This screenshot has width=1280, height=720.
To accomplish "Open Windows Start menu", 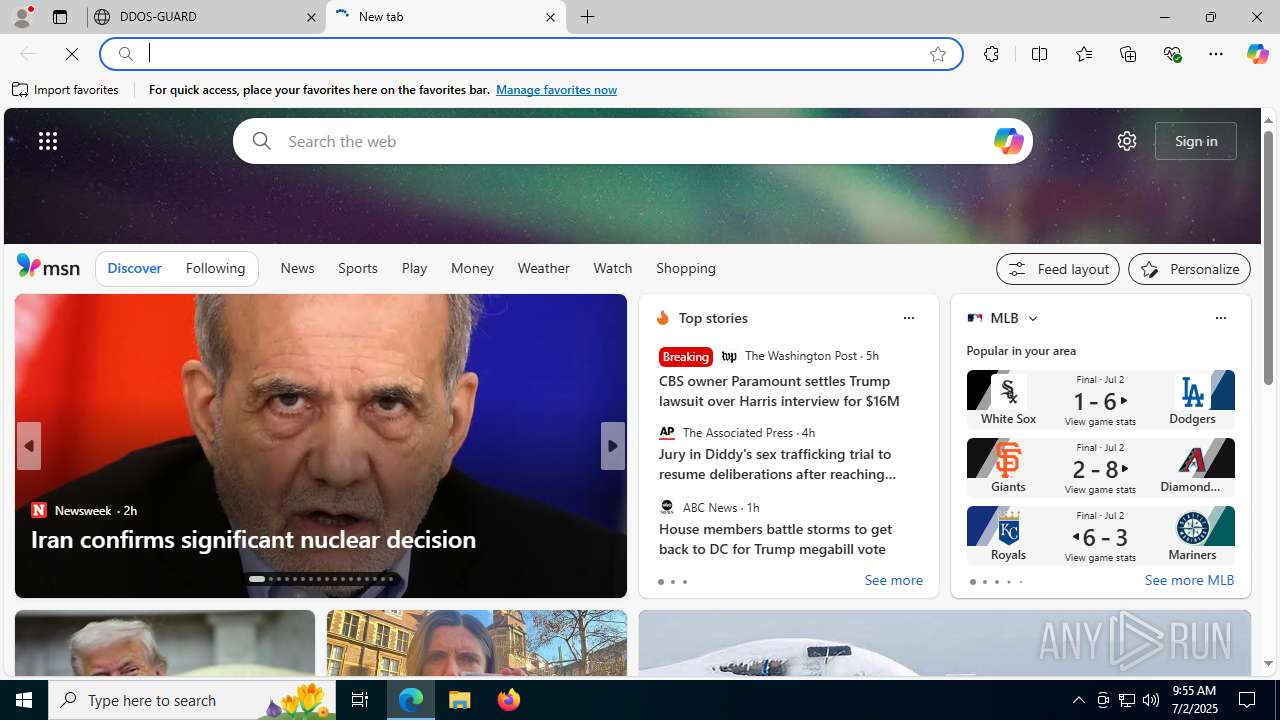I will 24,700.
